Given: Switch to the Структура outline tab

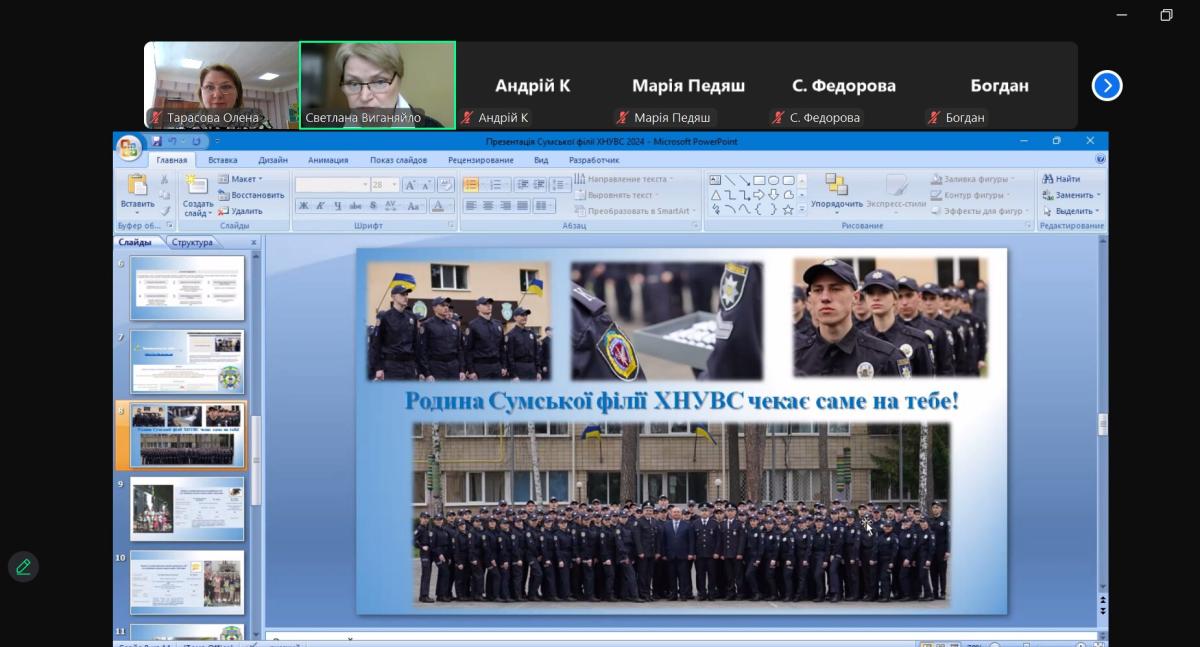Looking at the screenshot, I should point(192,242).
